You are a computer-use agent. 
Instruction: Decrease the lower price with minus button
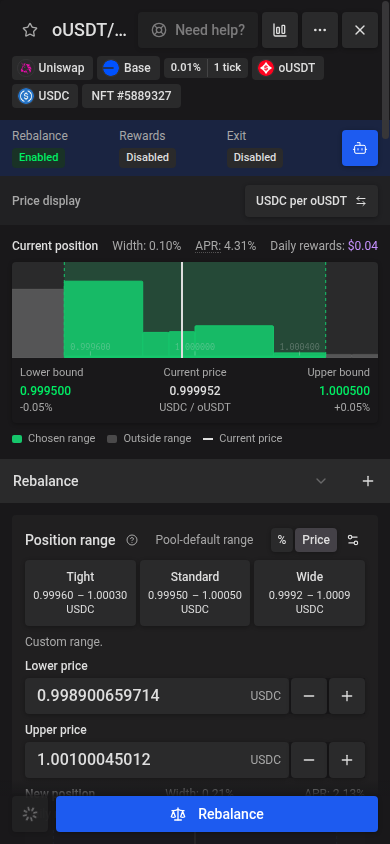309,696
